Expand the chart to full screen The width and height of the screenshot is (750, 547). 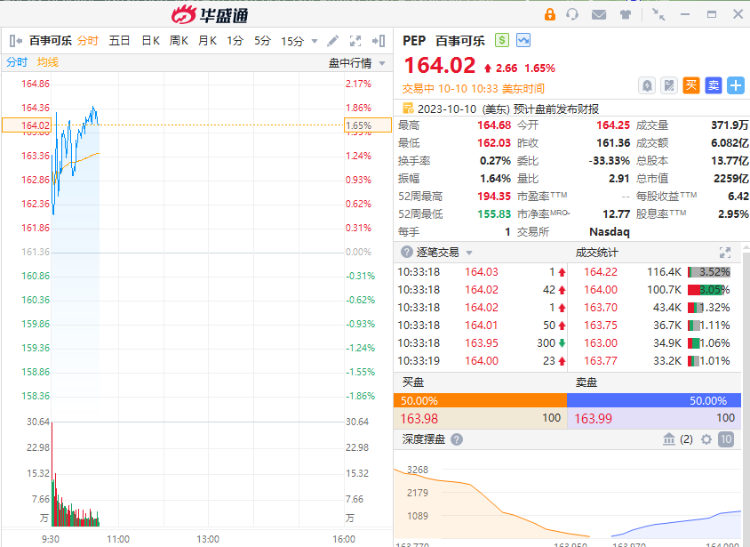tap(356, 41)
